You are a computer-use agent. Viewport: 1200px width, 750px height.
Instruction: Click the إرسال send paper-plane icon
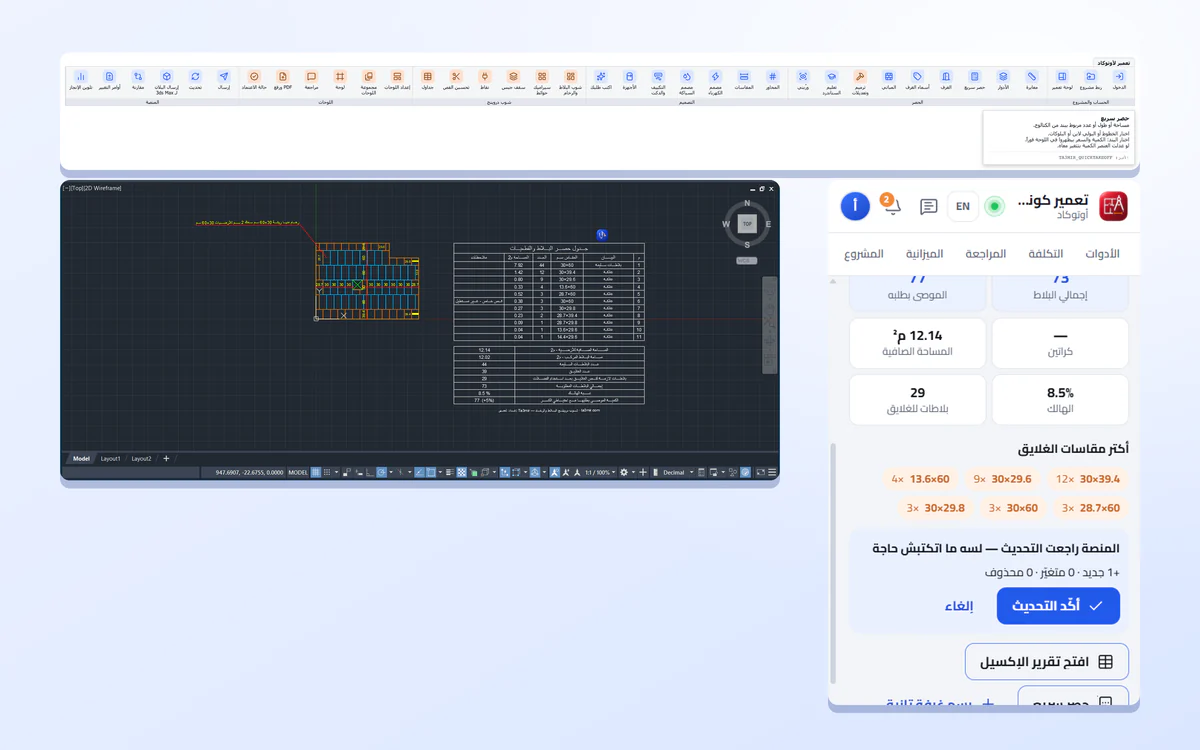224,77
